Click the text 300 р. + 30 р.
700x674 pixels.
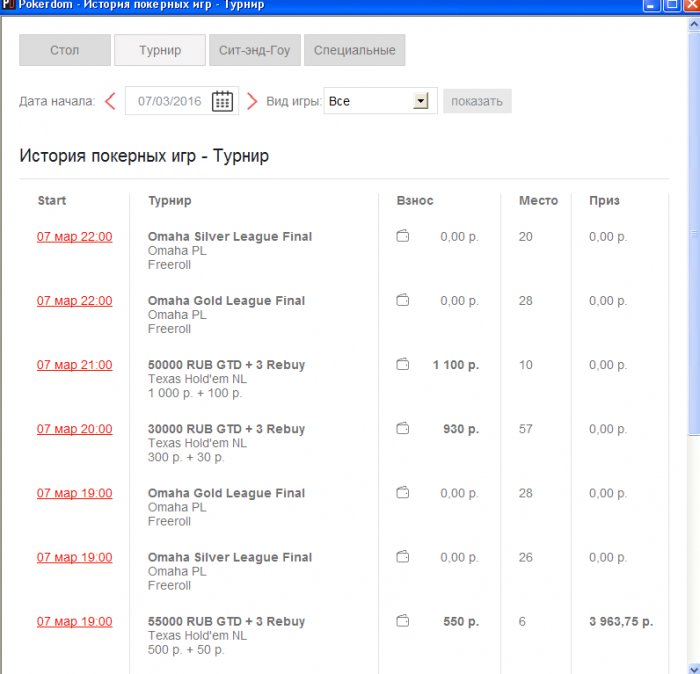tap(186, 458)
